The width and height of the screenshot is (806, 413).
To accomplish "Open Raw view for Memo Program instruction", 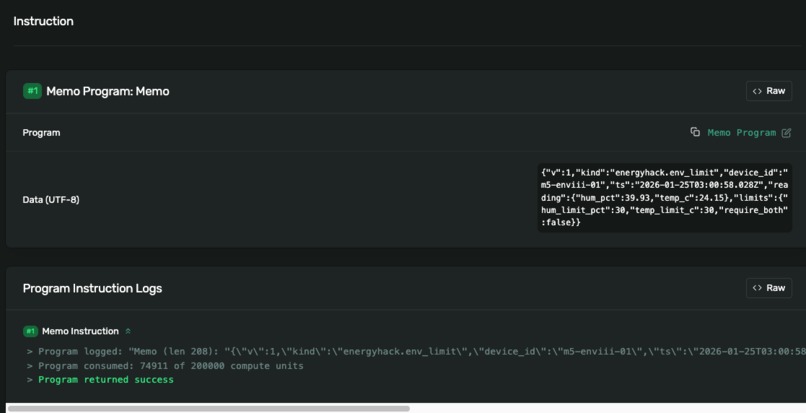I will pos(768,91).
